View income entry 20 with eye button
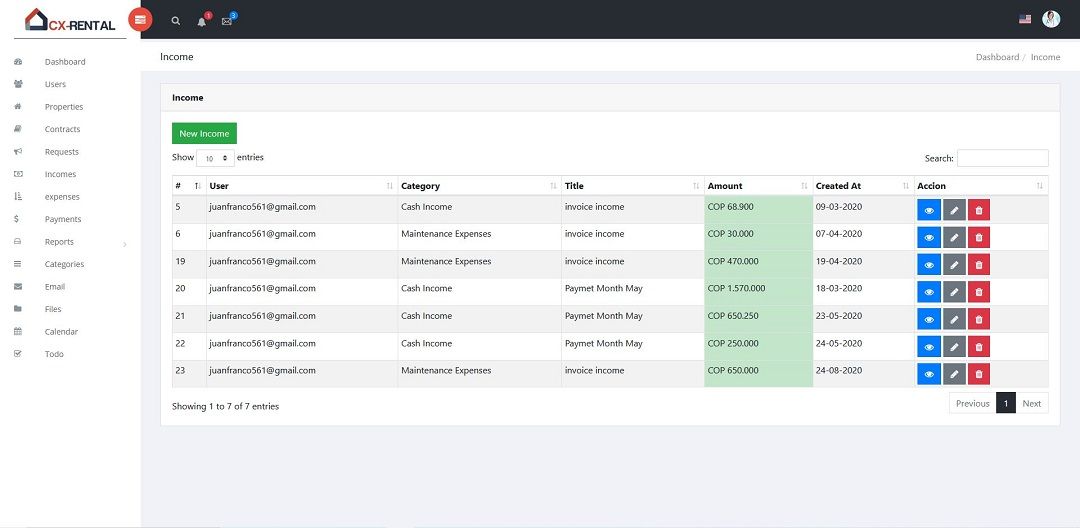 tap(929, 292)
